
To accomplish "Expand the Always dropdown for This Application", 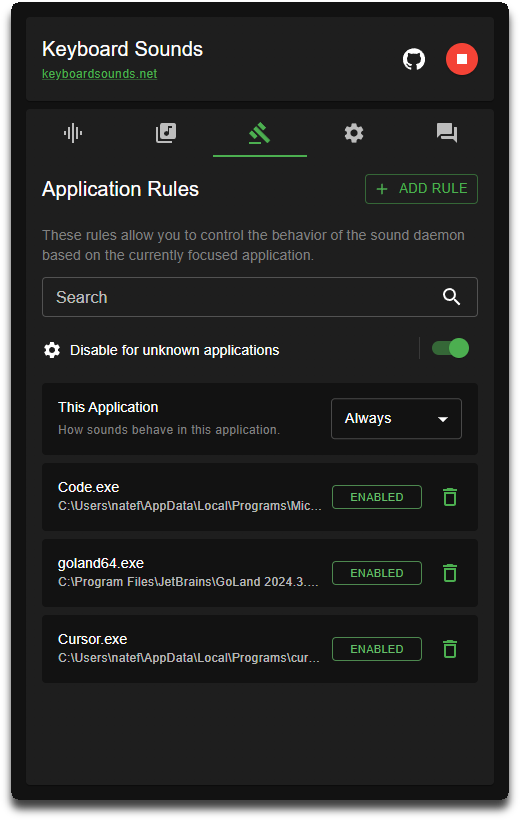I will point(396,418).
